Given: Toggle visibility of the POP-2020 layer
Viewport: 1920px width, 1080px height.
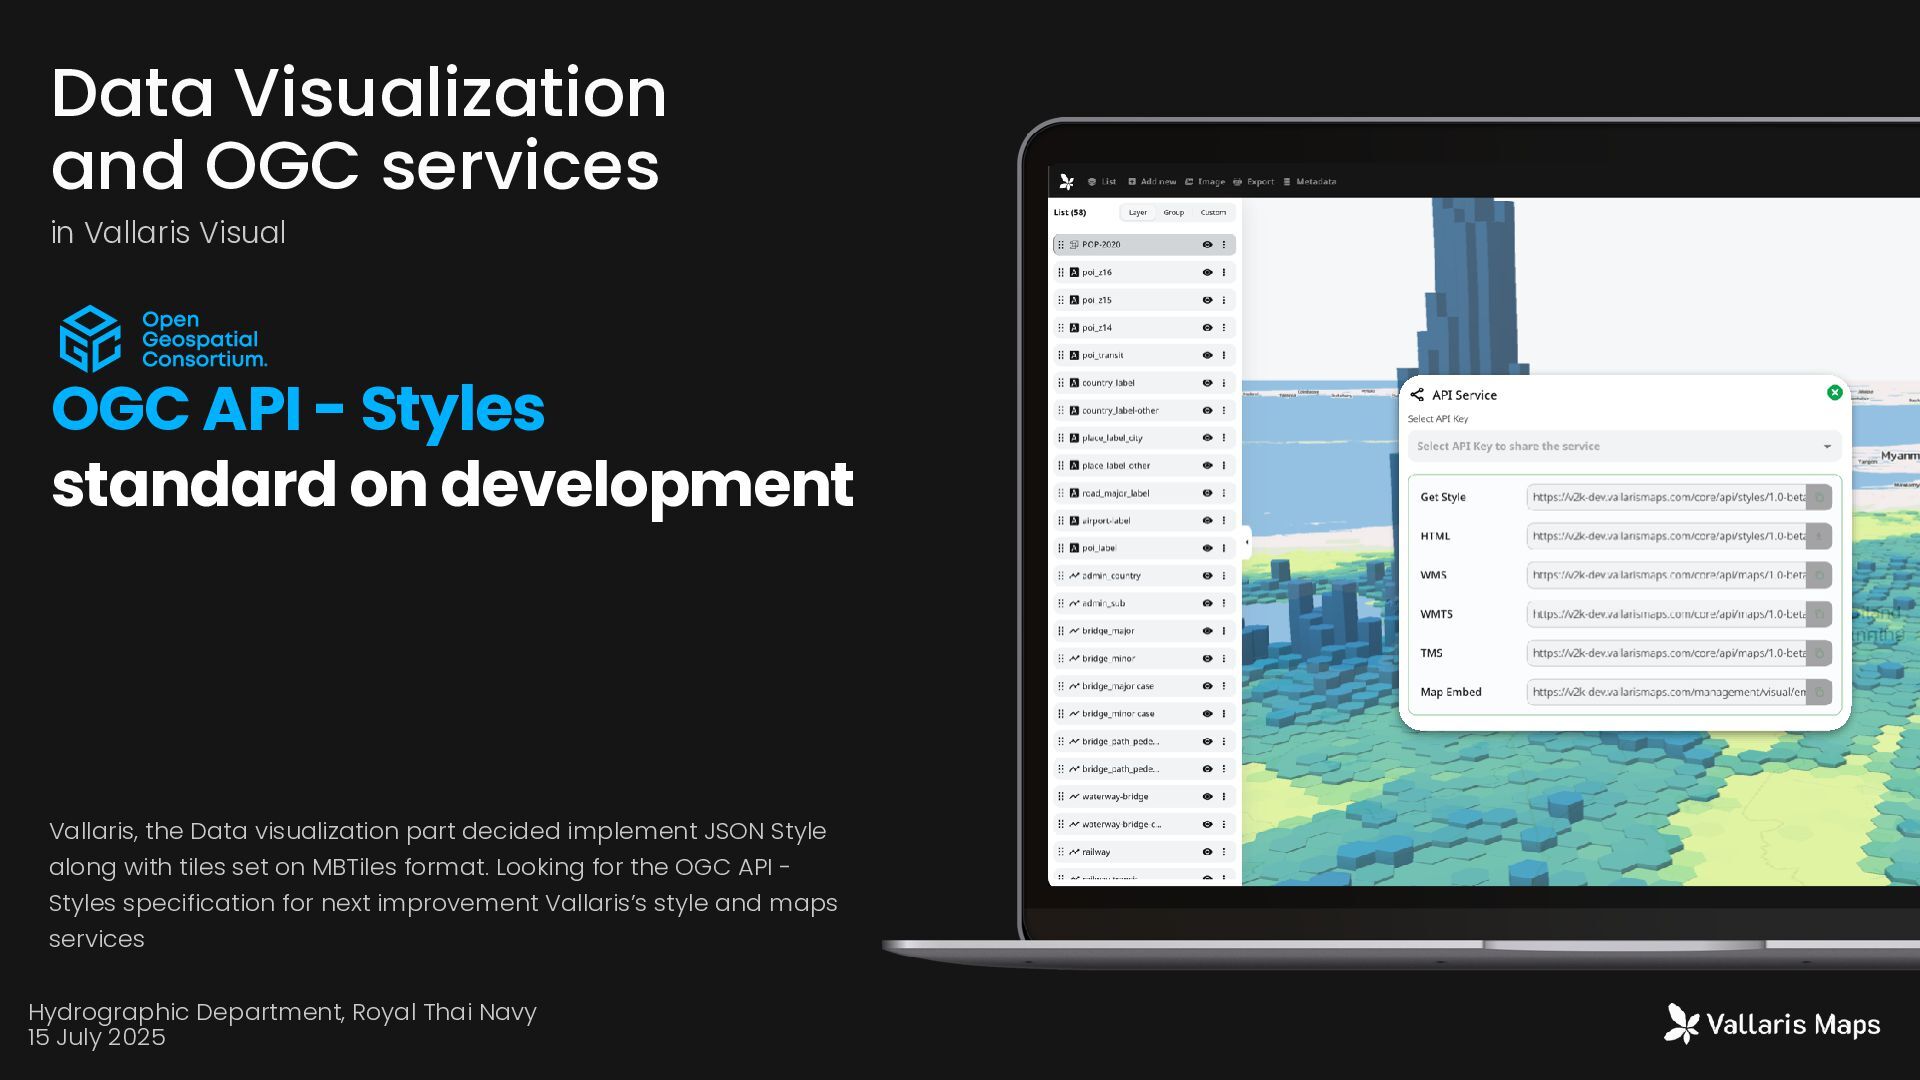Looking at the screenshot, I should pyautogui.click(x=1207, y=245).
